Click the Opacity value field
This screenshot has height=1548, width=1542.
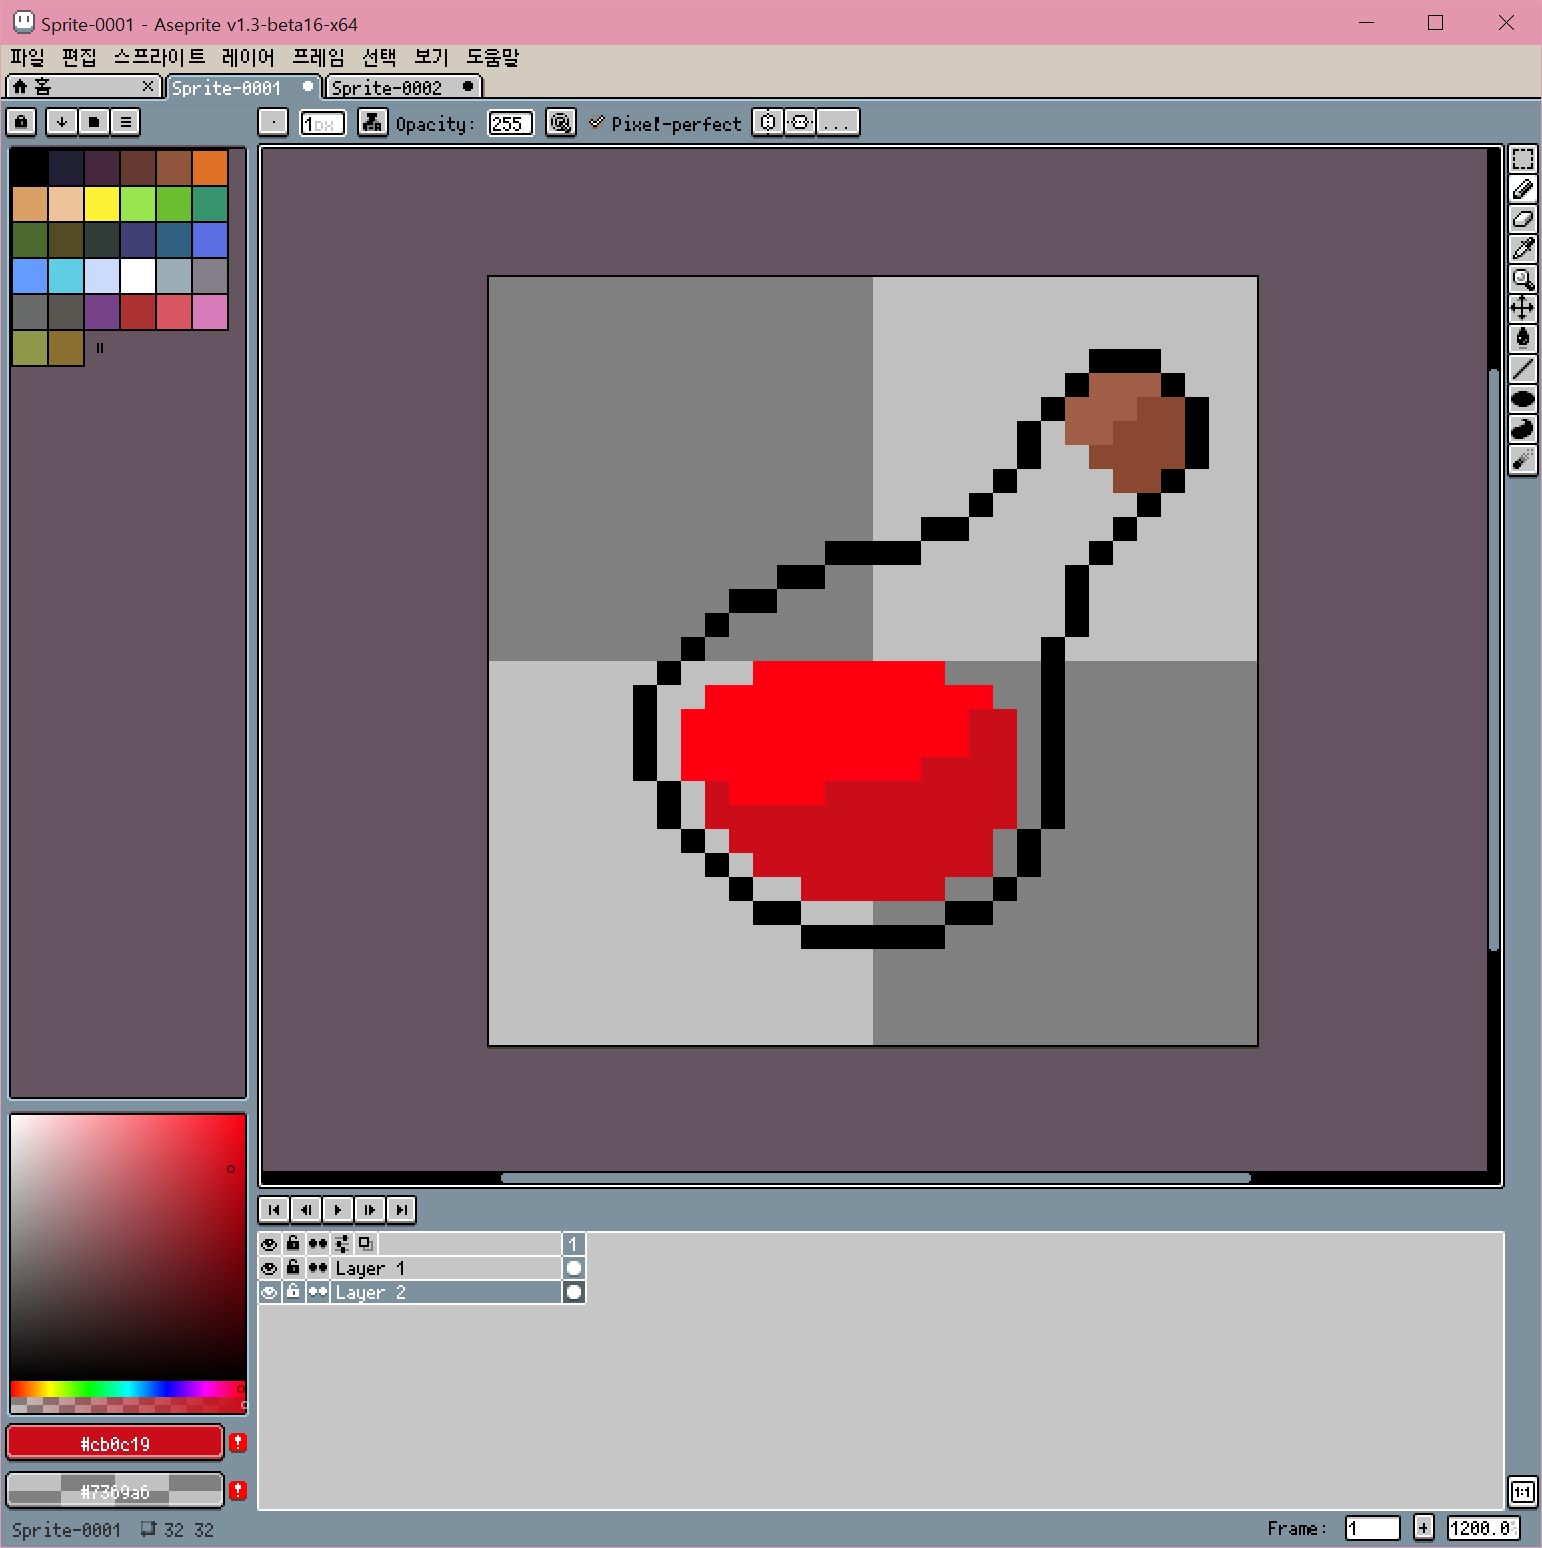(510, 123)
